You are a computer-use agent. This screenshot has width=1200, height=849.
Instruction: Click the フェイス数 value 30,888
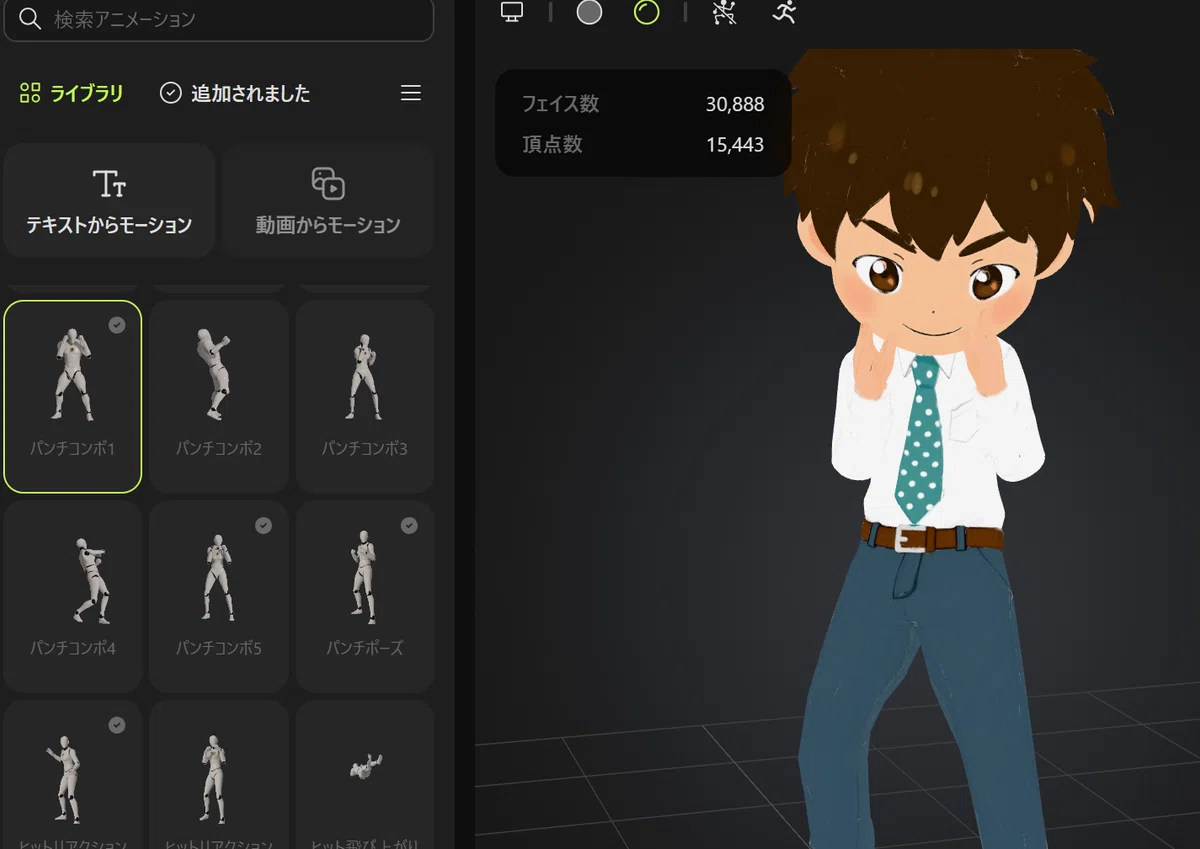(734, 104)
